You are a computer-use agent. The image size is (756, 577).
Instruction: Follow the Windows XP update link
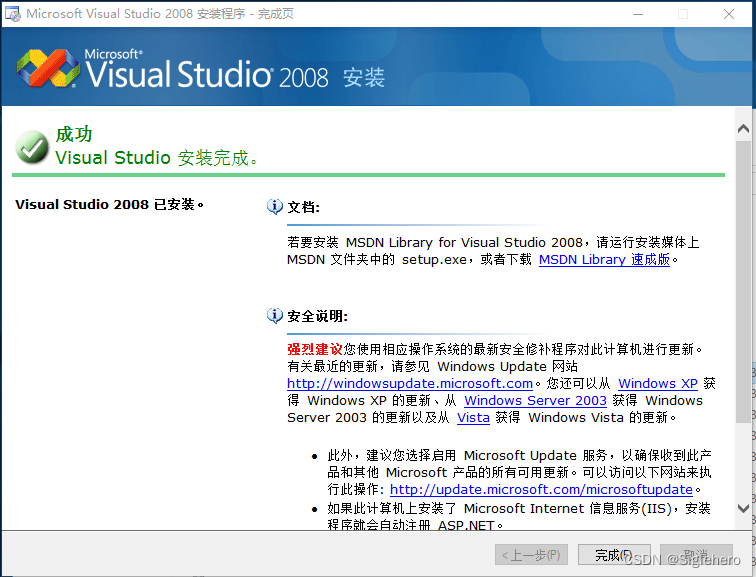click(x=657, y=383)
